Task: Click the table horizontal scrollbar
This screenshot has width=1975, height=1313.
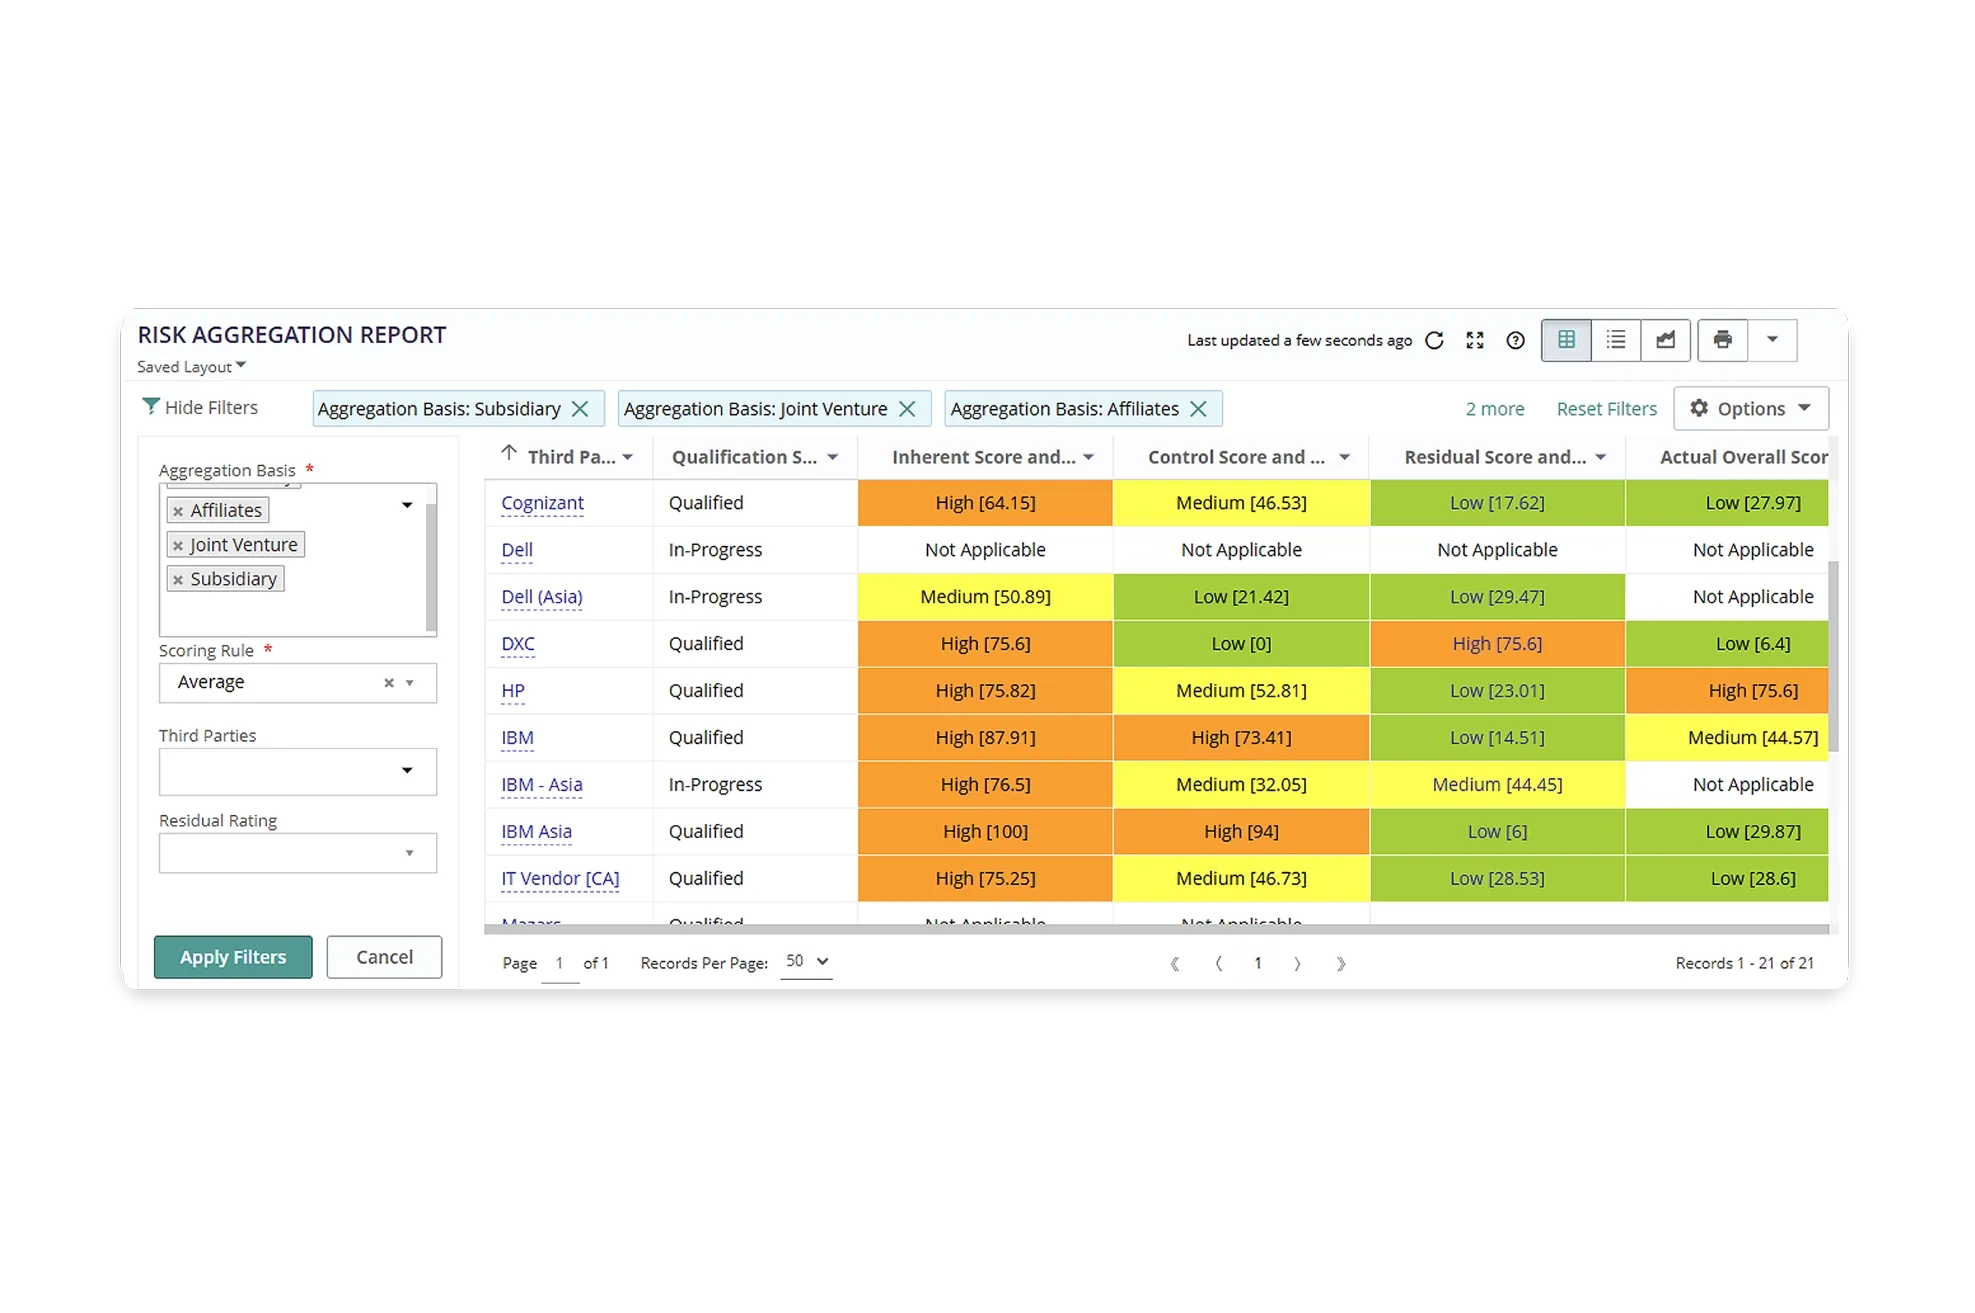Action: point(1156,929)
